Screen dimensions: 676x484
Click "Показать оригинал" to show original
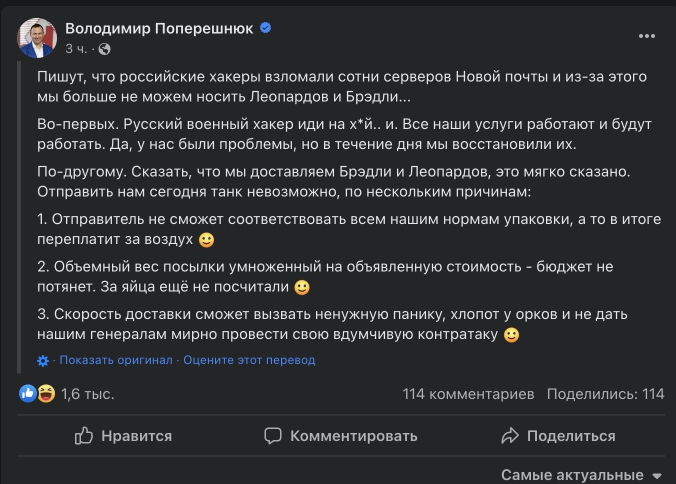pyautogui.click(x=113, y=360)
